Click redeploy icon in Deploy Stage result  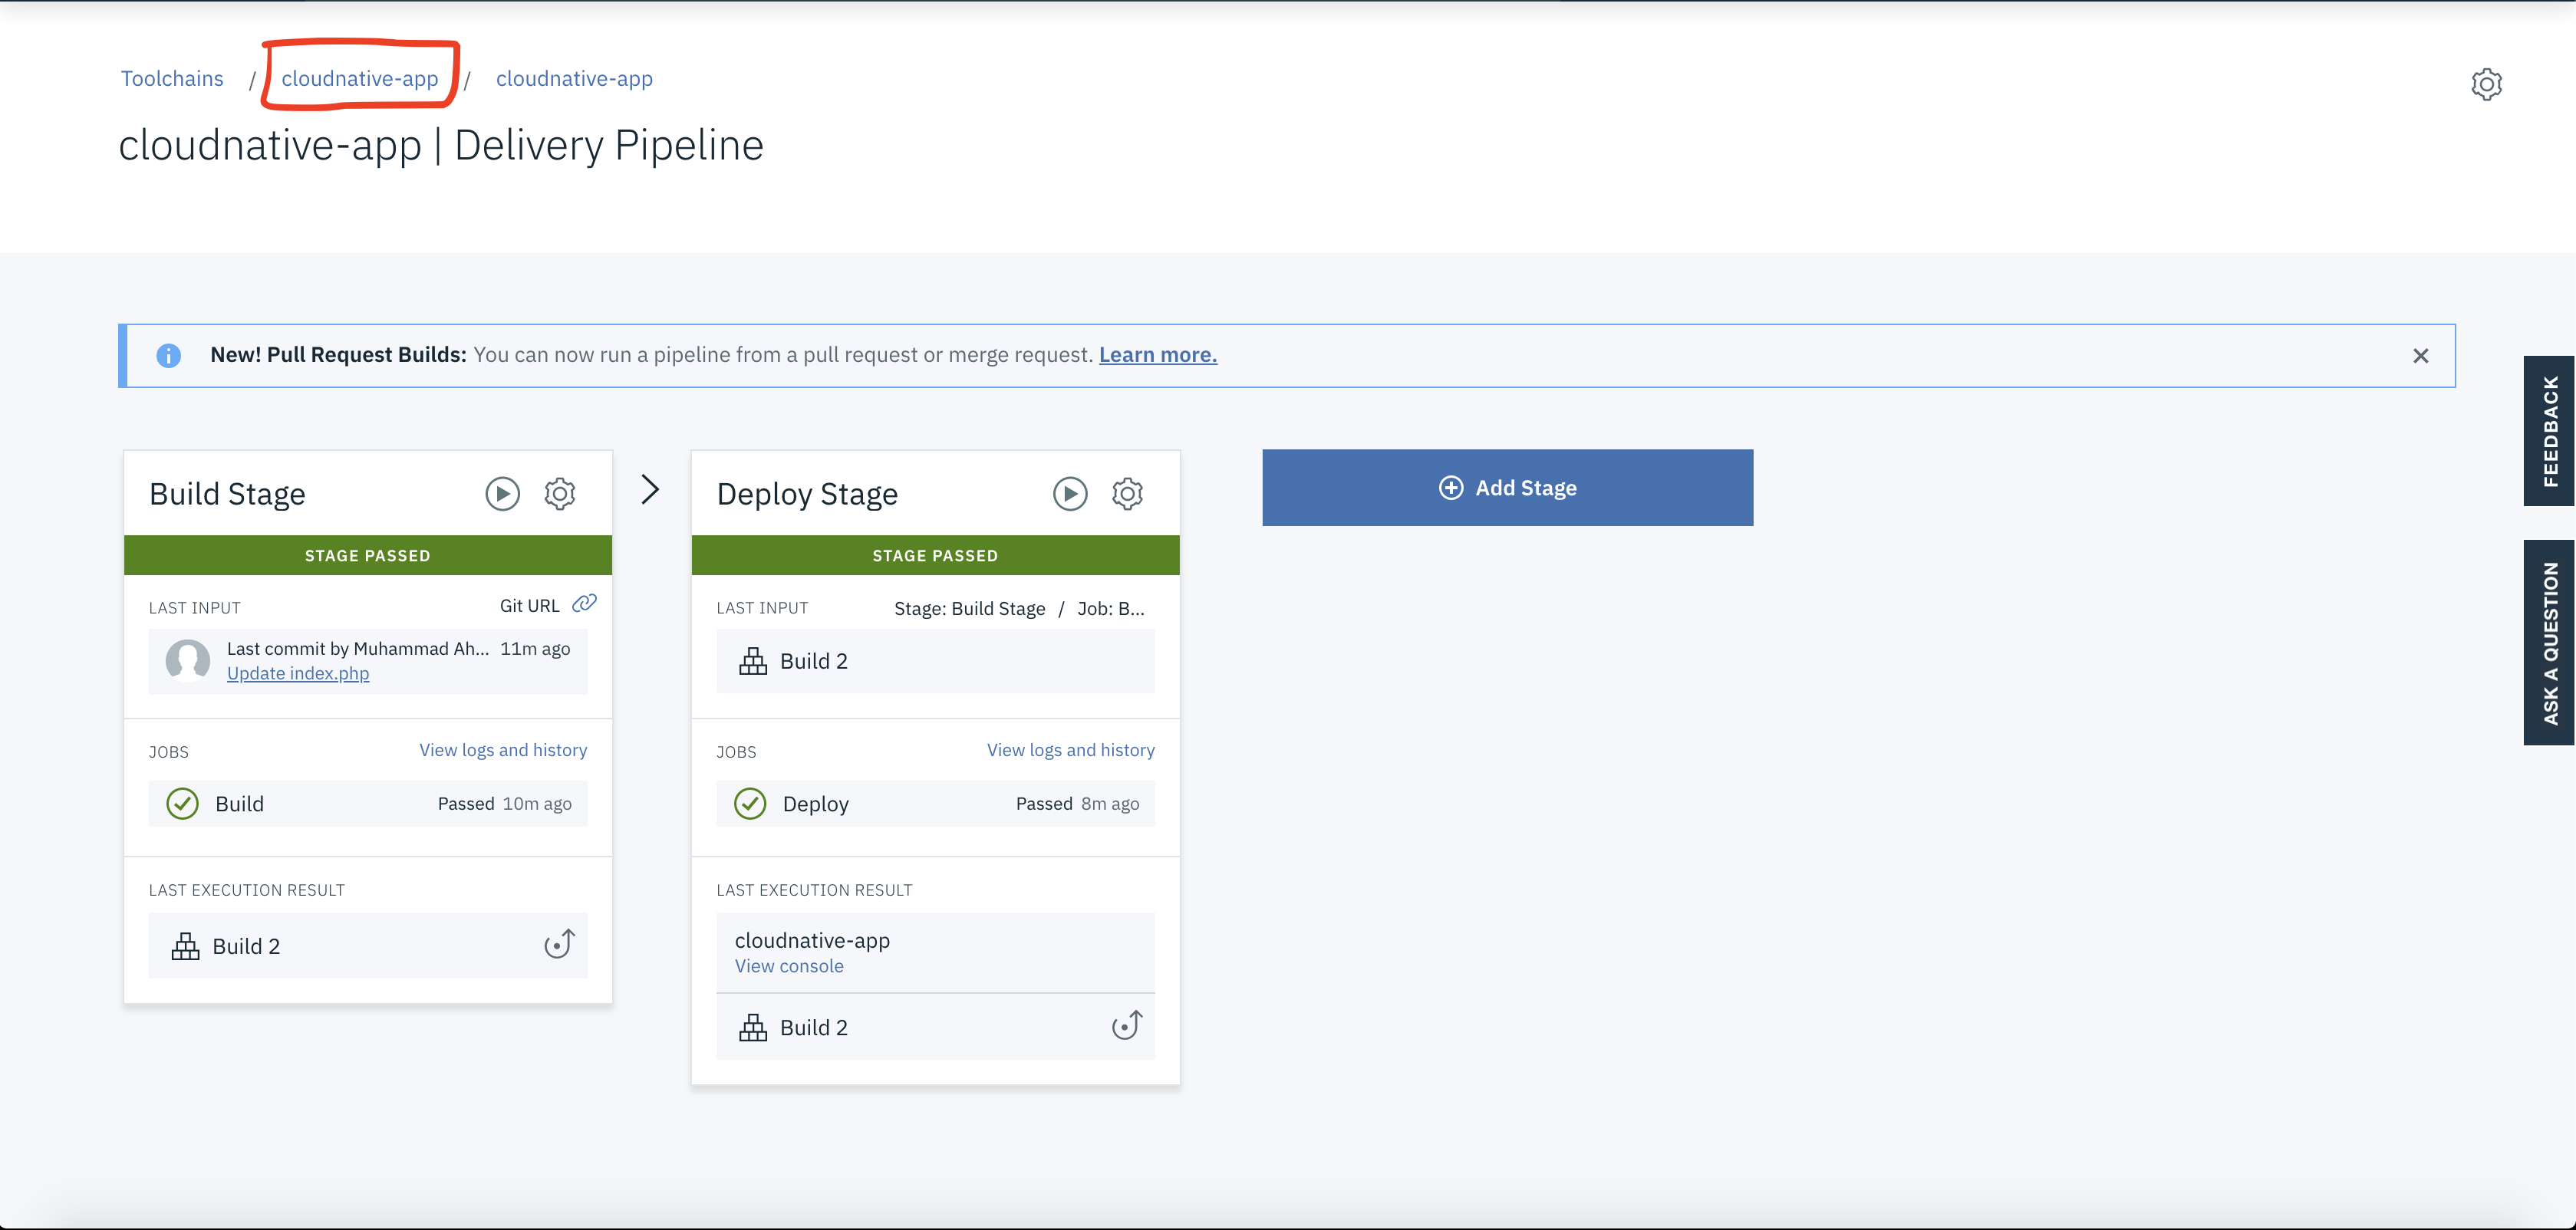(x=1127, y=1026)
